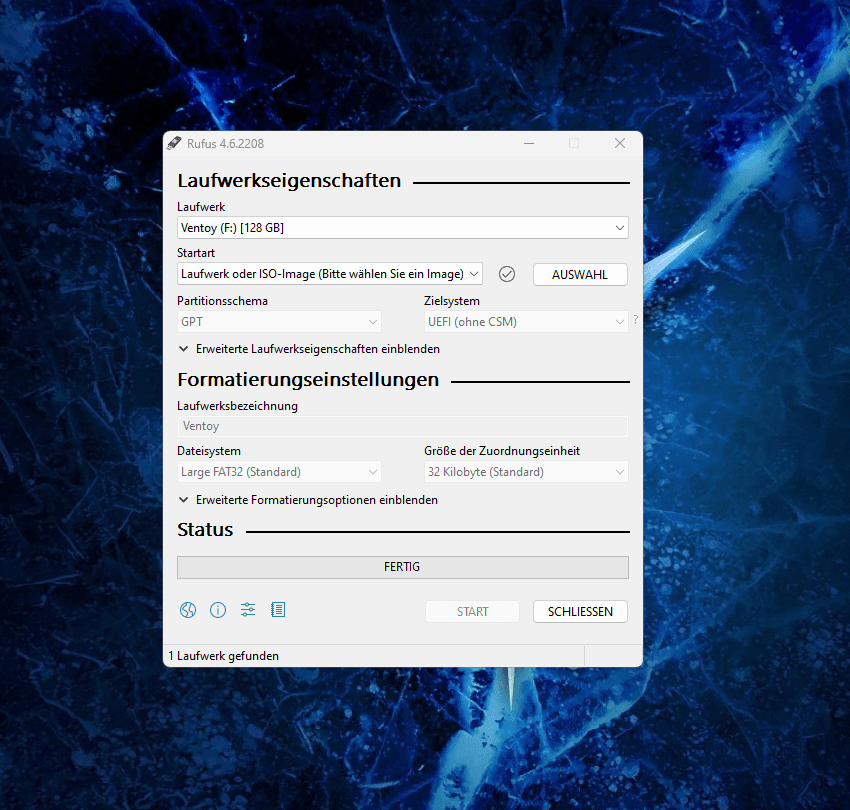Show the log via the log icon

tap(278, 610)
